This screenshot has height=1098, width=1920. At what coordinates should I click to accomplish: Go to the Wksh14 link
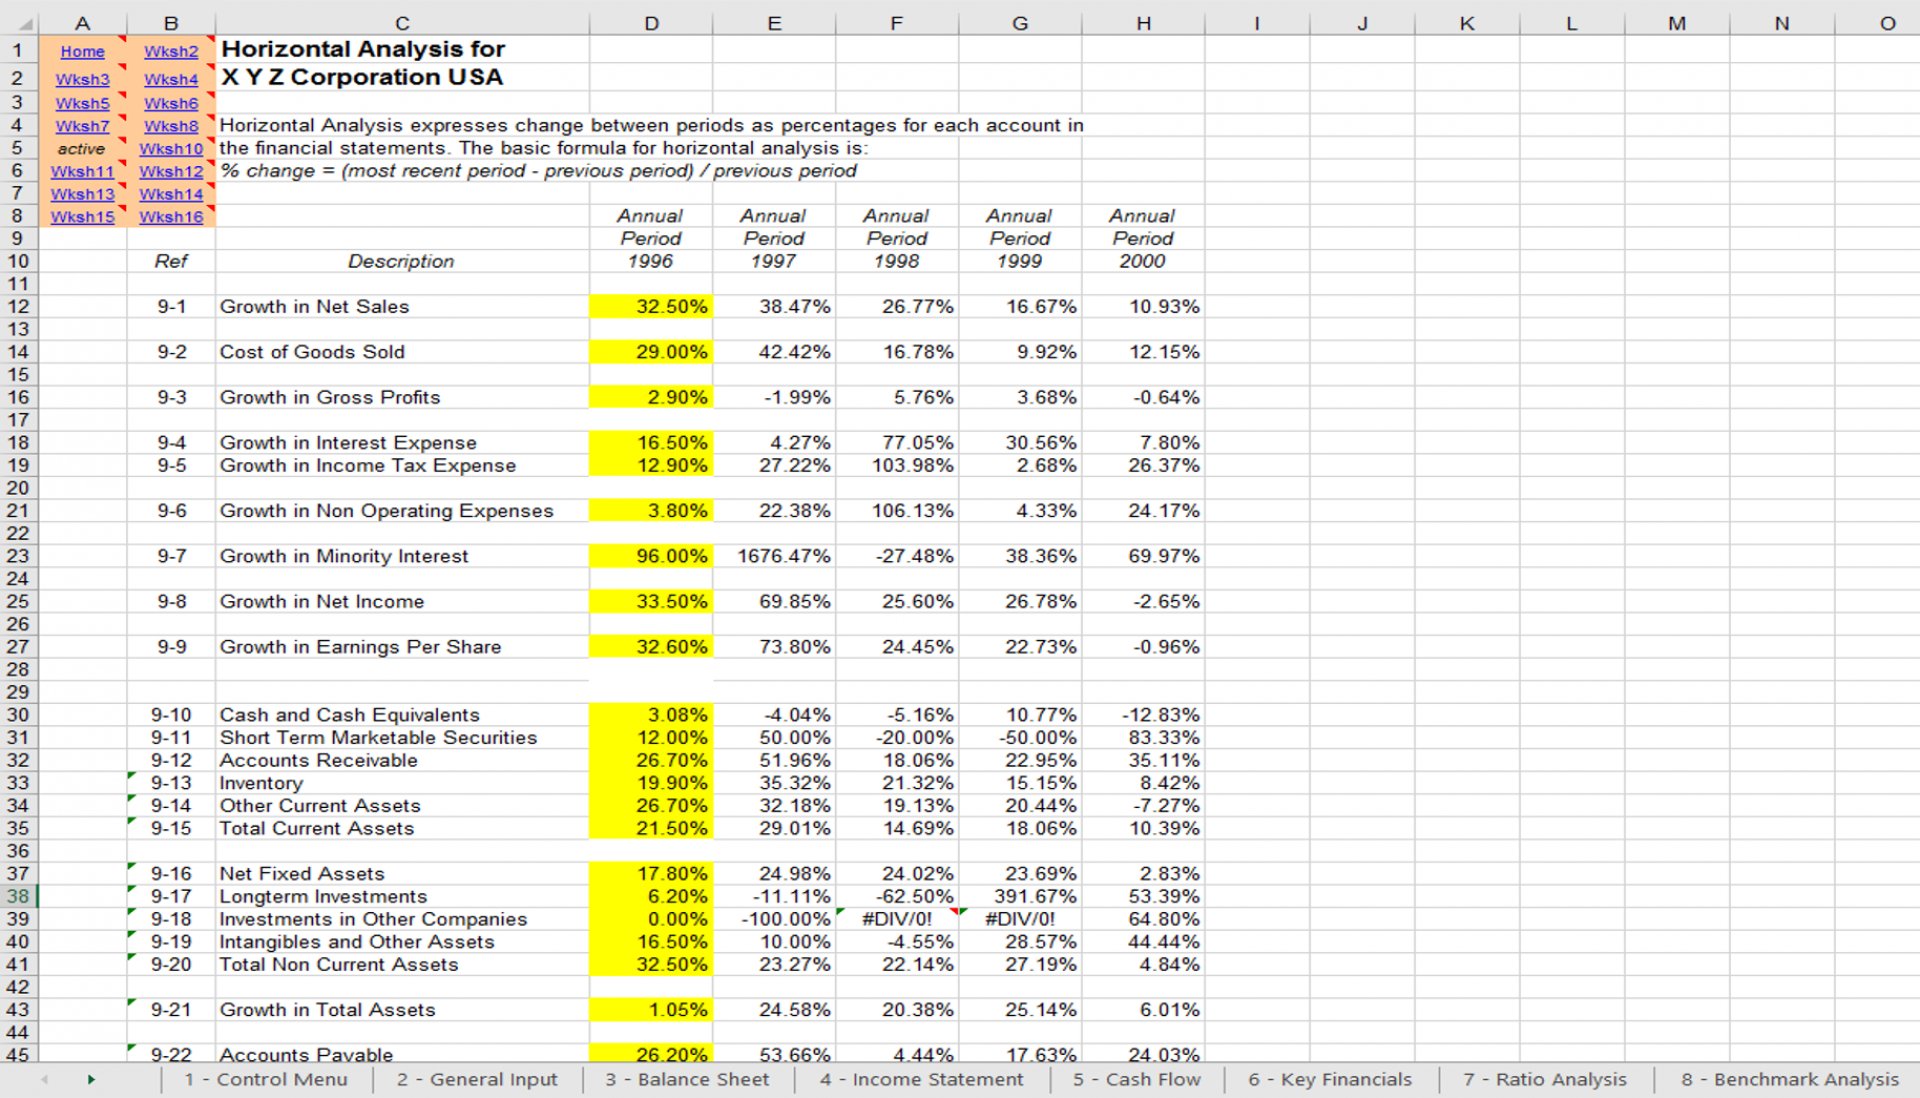click(x=171, y=194)
